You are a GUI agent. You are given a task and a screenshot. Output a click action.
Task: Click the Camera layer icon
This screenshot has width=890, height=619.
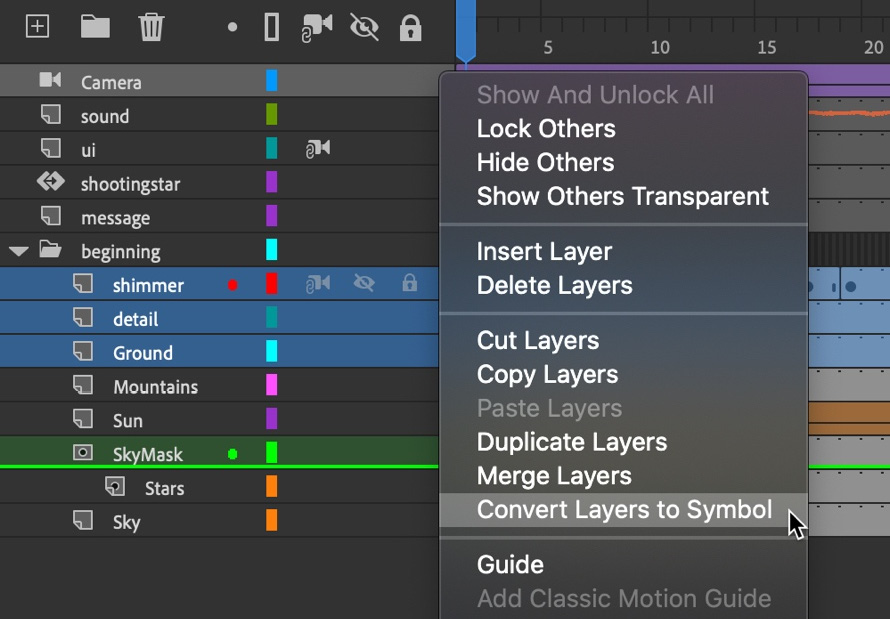point(50,80)
